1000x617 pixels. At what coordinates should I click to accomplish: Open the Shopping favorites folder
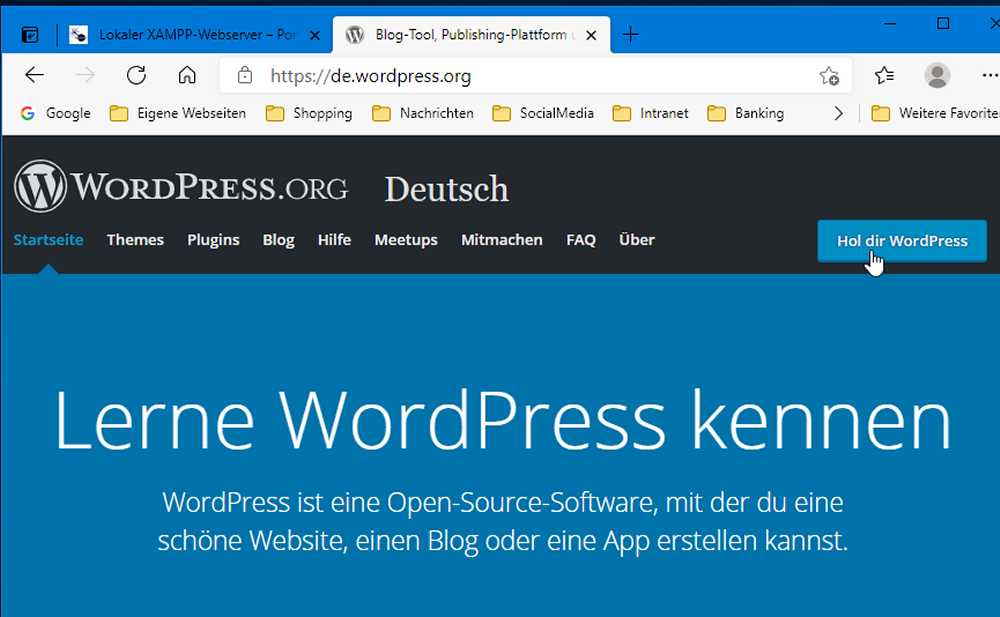coord(309,114)
